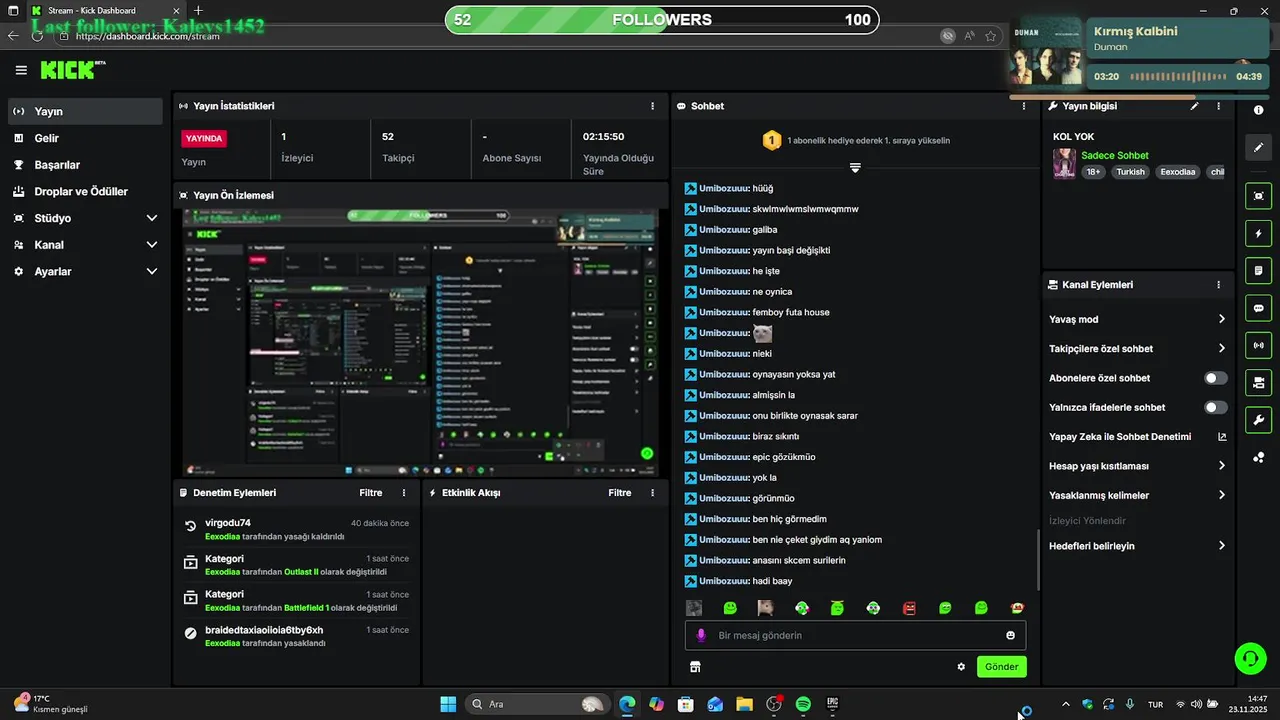The height and width of the screenshot is (720, 1280).
Task: Select the braidedtaxiaoiloia6tby6xh ban entry
Action: [297, 637]
